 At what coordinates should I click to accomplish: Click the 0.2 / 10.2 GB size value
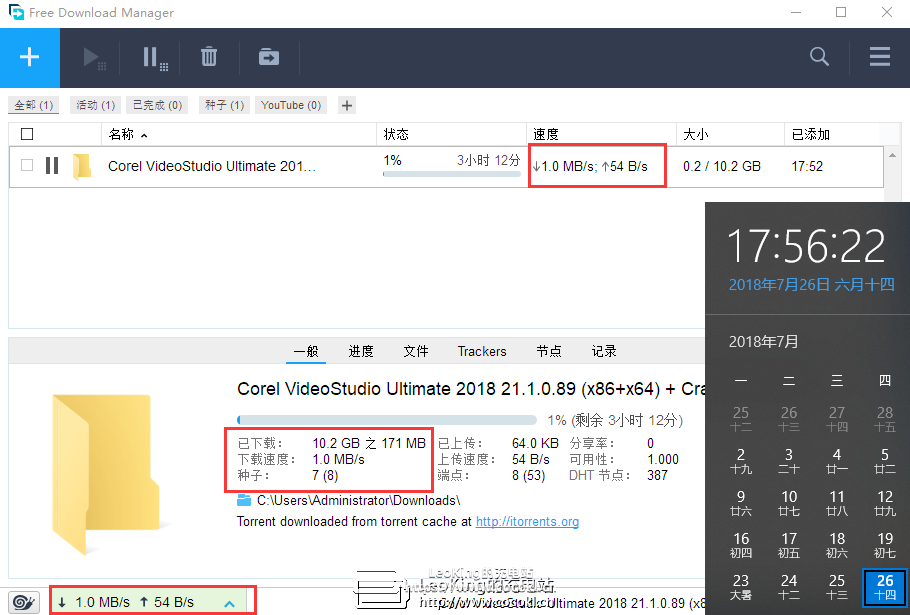coord(721,166)
